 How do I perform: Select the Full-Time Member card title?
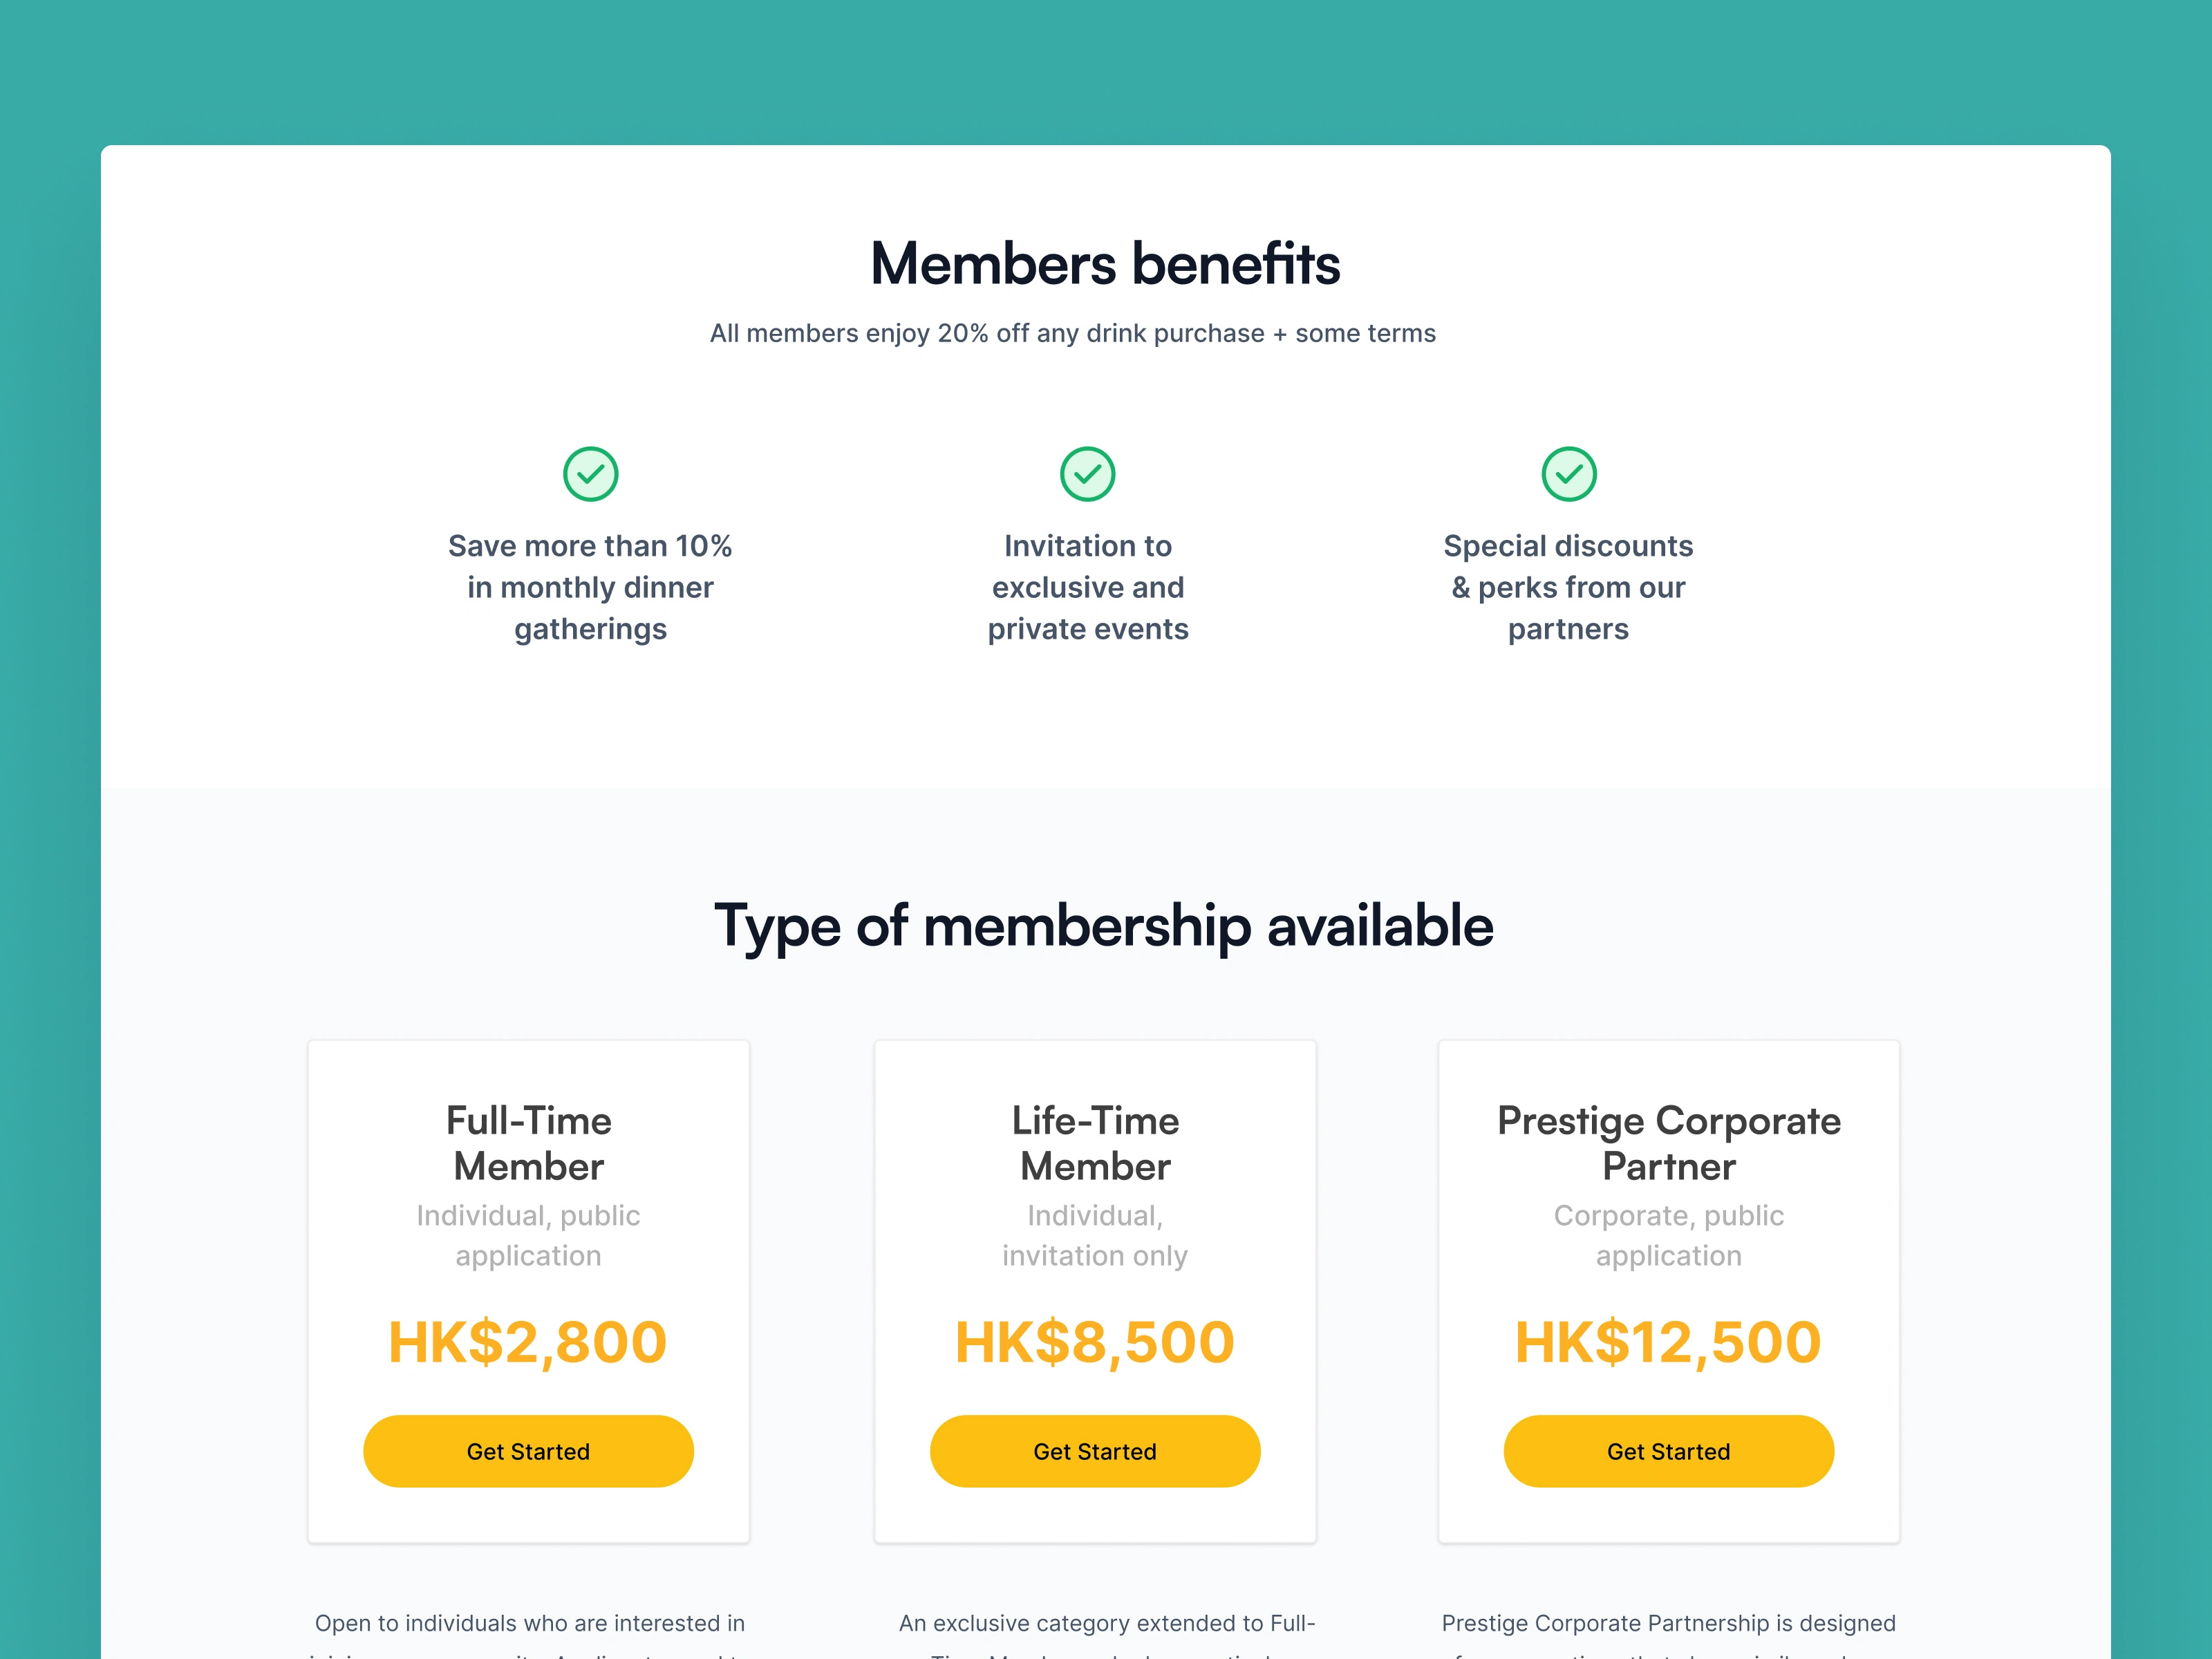(528, 1143)
